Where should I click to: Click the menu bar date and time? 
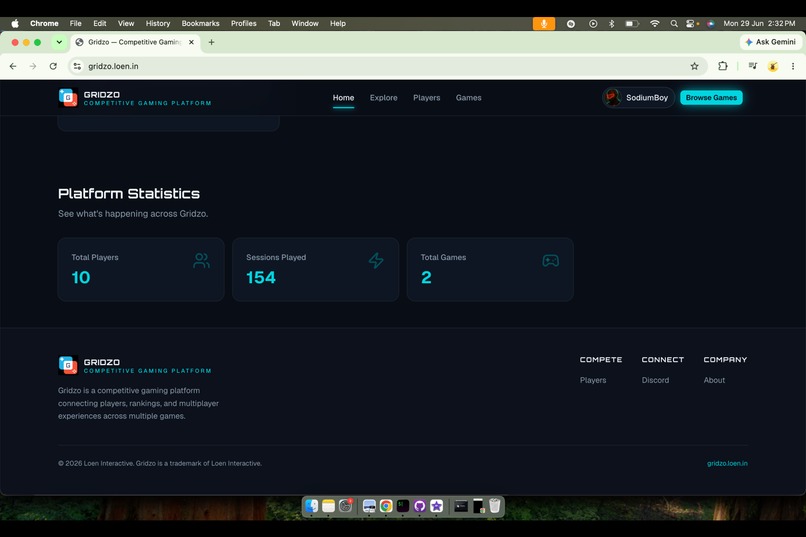coord(759,24)
